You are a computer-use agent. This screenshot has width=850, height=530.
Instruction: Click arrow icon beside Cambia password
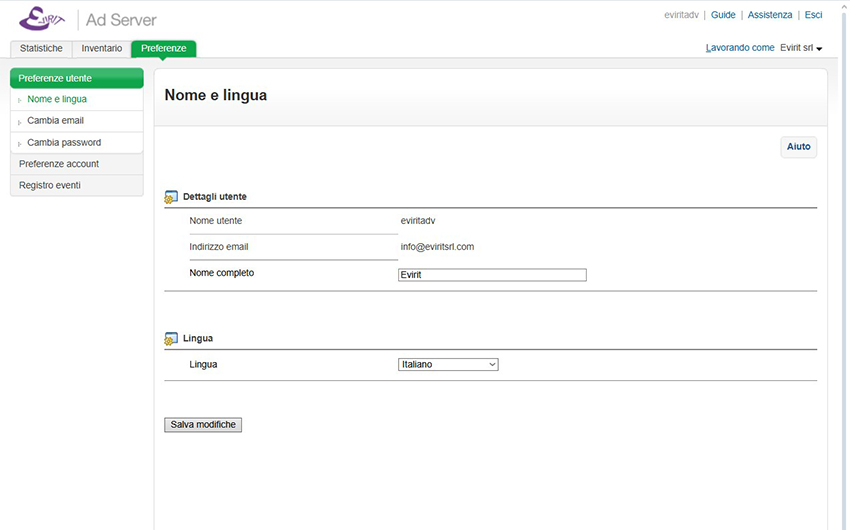19,144
